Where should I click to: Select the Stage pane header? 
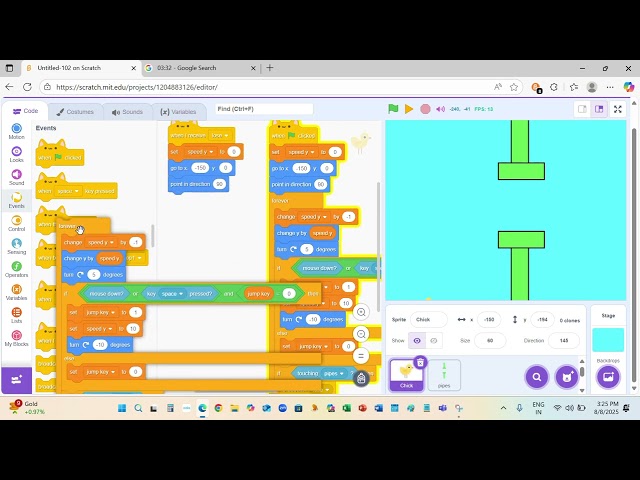point(608,316)
